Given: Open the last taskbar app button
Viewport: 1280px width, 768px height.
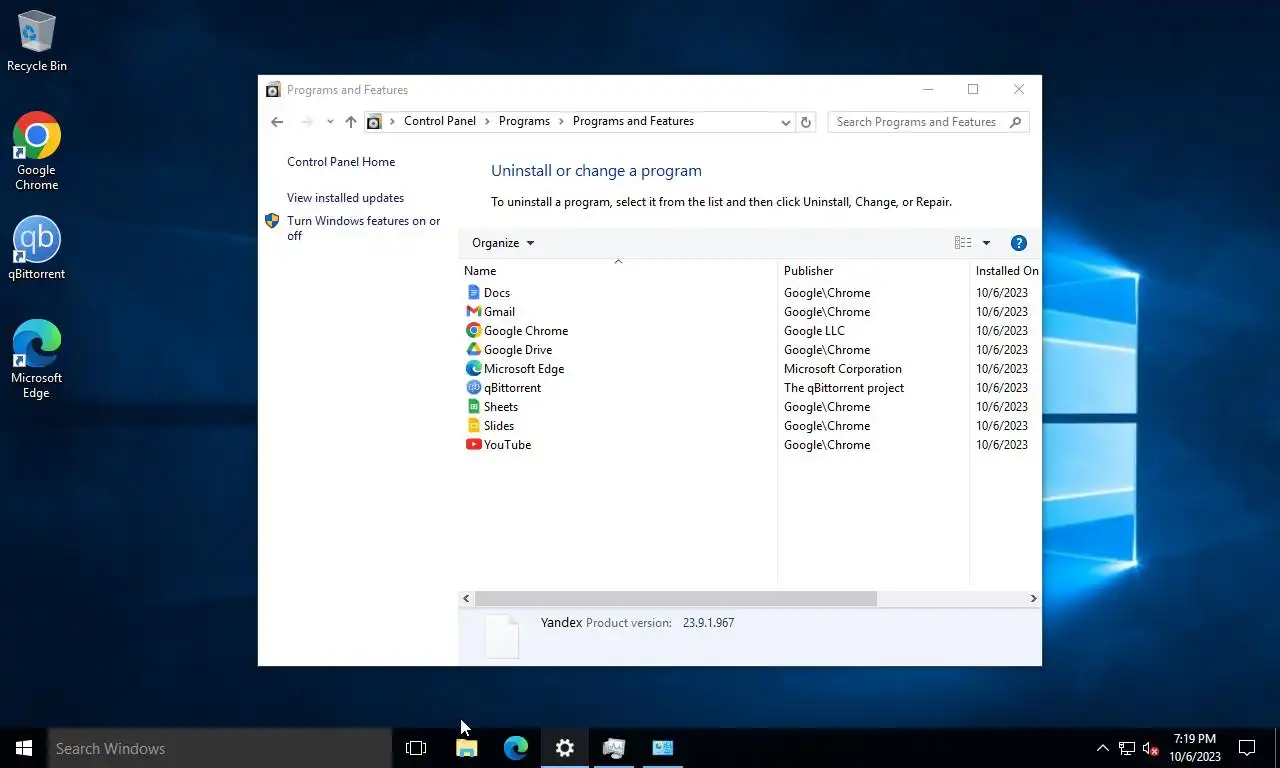Looking at the screenshot, I should pos(663,748).
